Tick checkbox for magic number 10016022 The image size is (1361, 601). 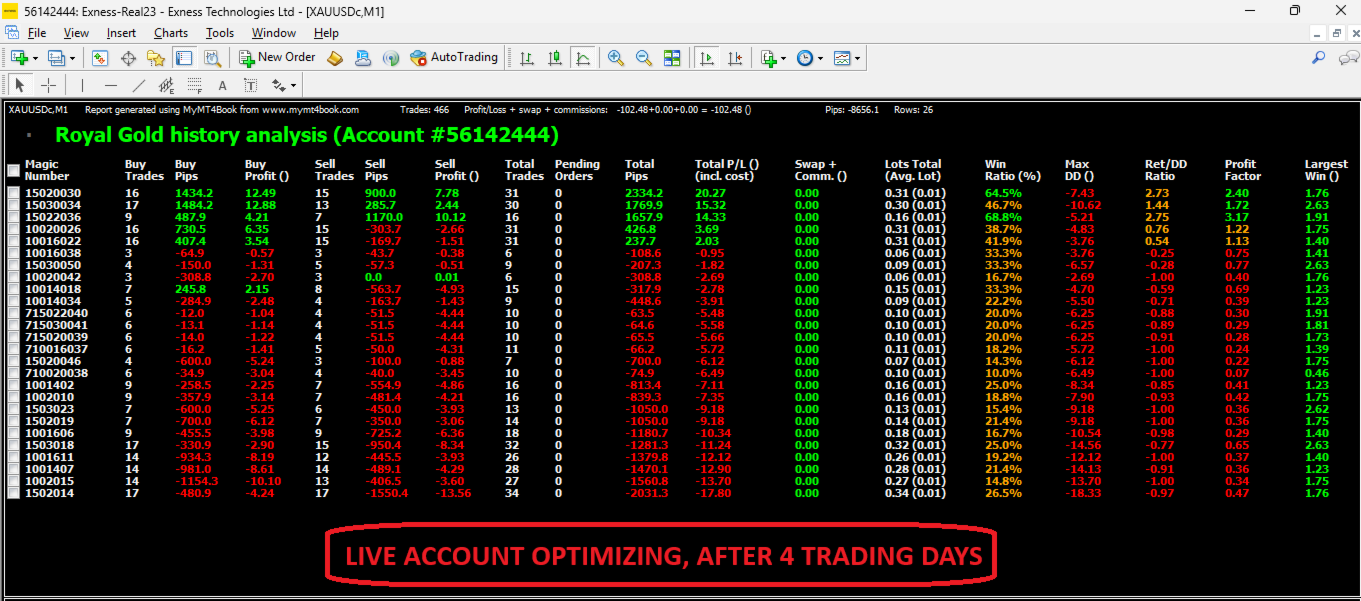click(x=13, y=241)
